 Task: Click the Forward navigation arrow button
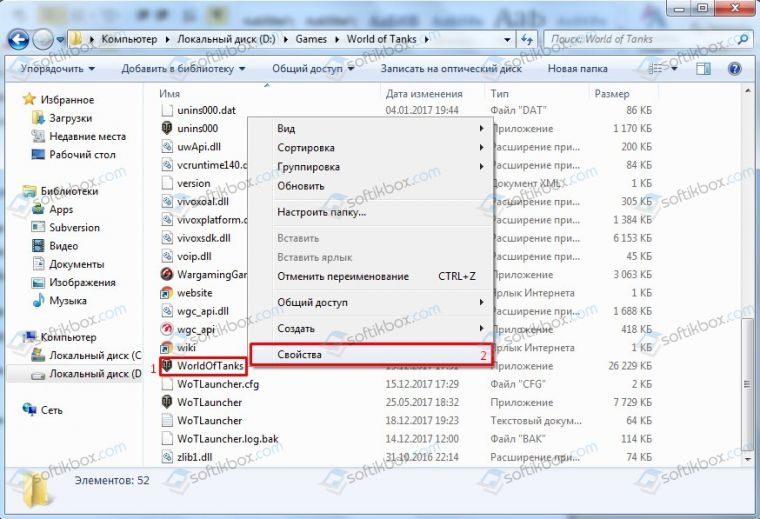(43, 39)
